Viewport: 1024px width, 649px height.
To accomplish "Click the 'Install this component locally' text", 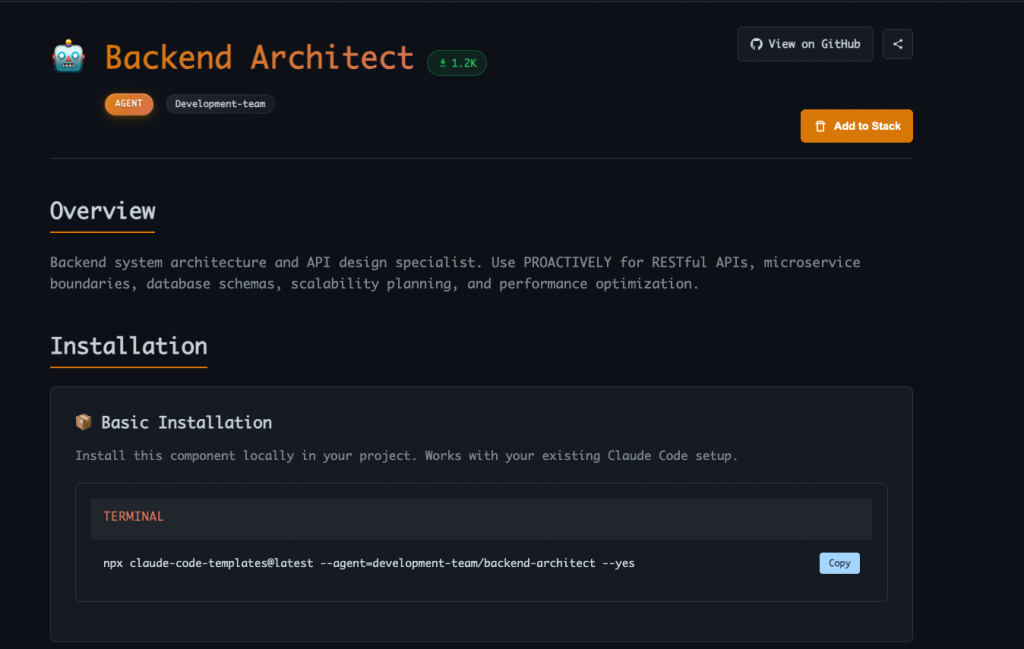I will click(x=406, y=456).
